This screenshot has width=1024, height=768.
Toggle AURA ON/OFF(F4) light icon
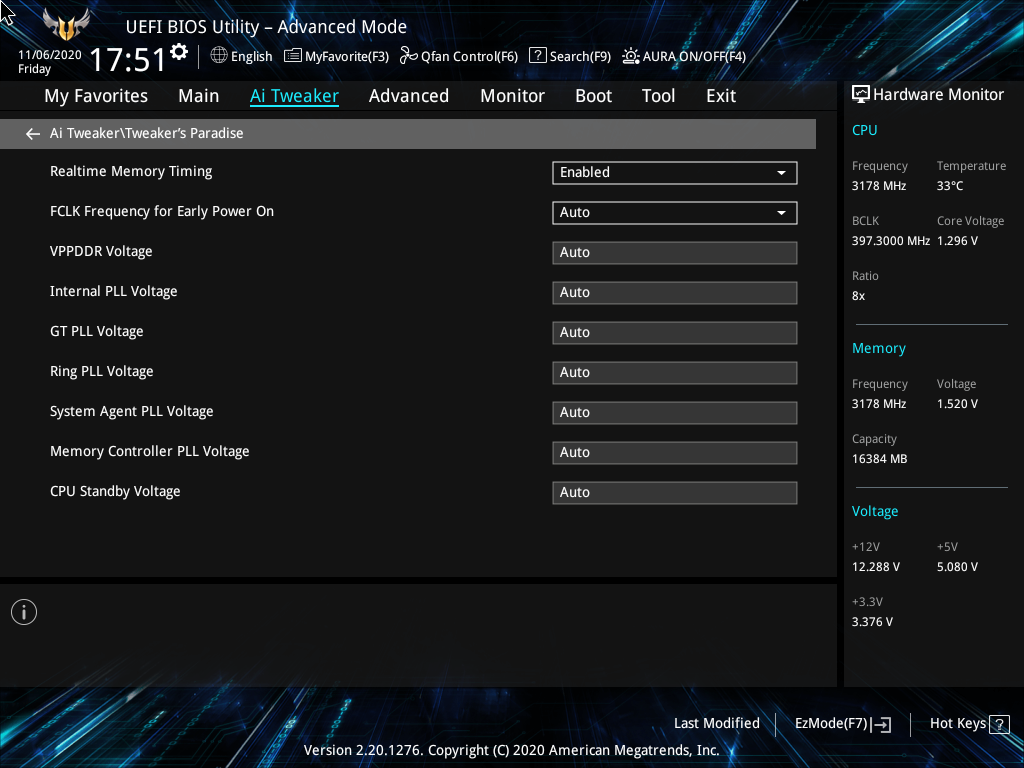click(631, 56)
